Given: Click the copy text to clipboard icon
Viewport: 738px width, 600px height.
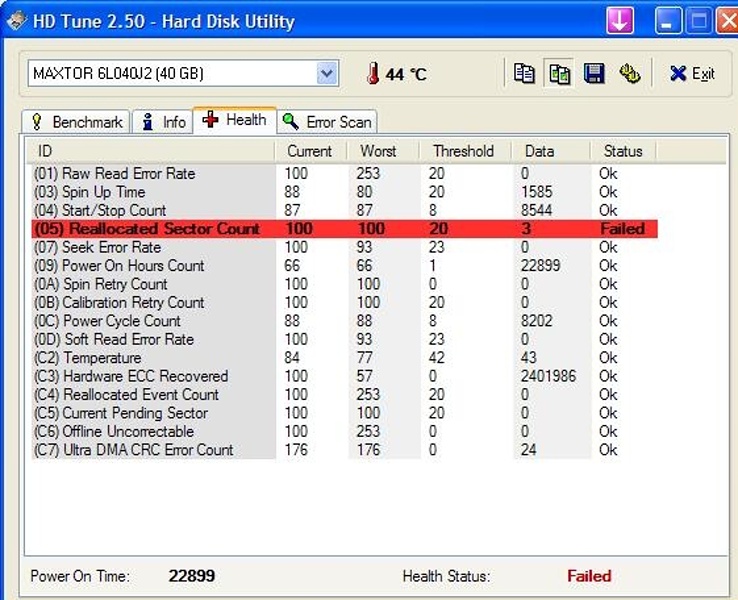Looking at the screenshot, I should (524, 73).
